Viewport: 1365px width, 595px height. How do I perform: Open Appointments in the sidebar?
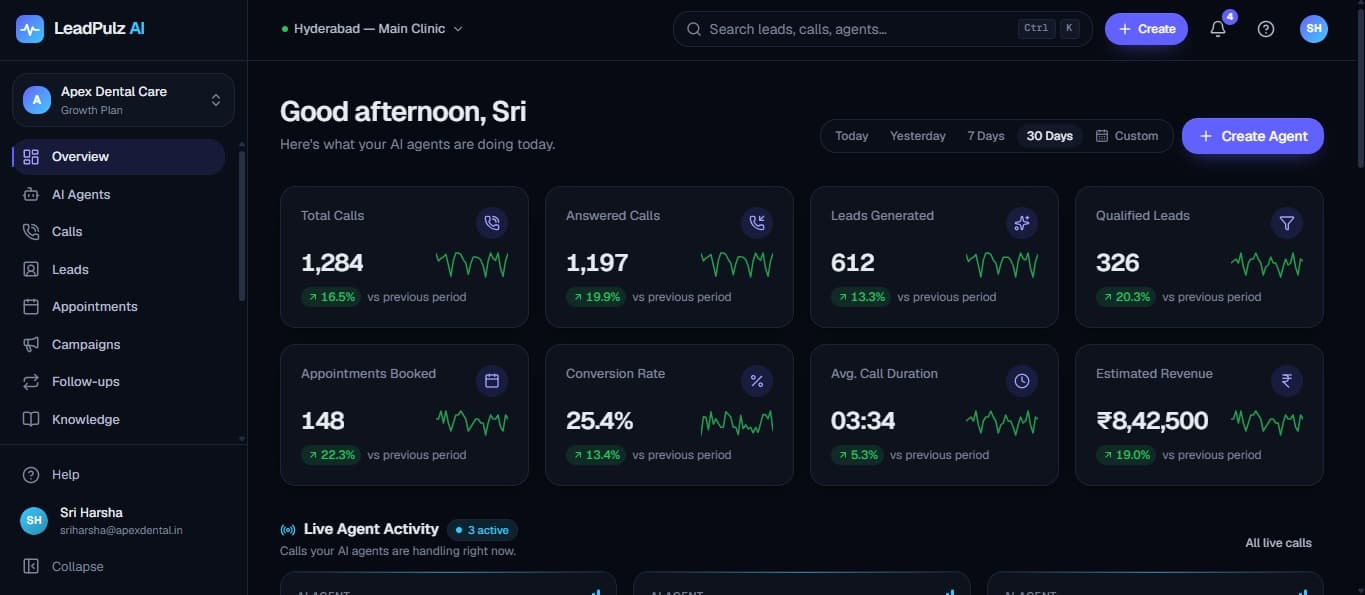118,306
